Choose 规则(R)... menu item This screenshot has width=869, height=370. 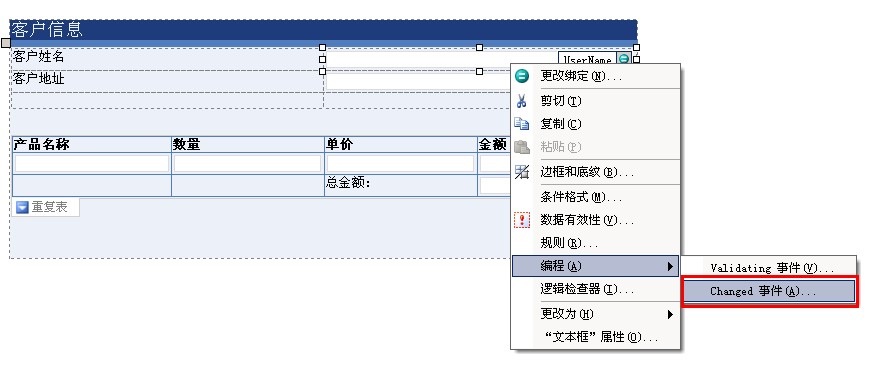[x=595, y=243]
